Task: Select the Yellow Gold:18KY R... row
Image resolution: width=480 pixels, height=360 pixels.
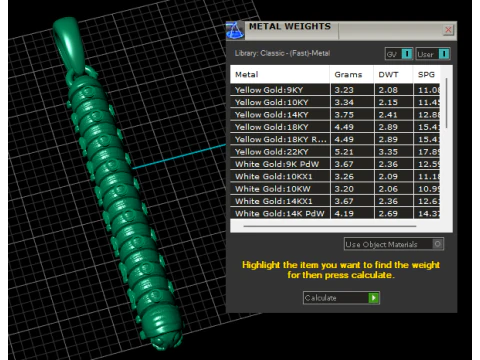Action: coord(335,139)
